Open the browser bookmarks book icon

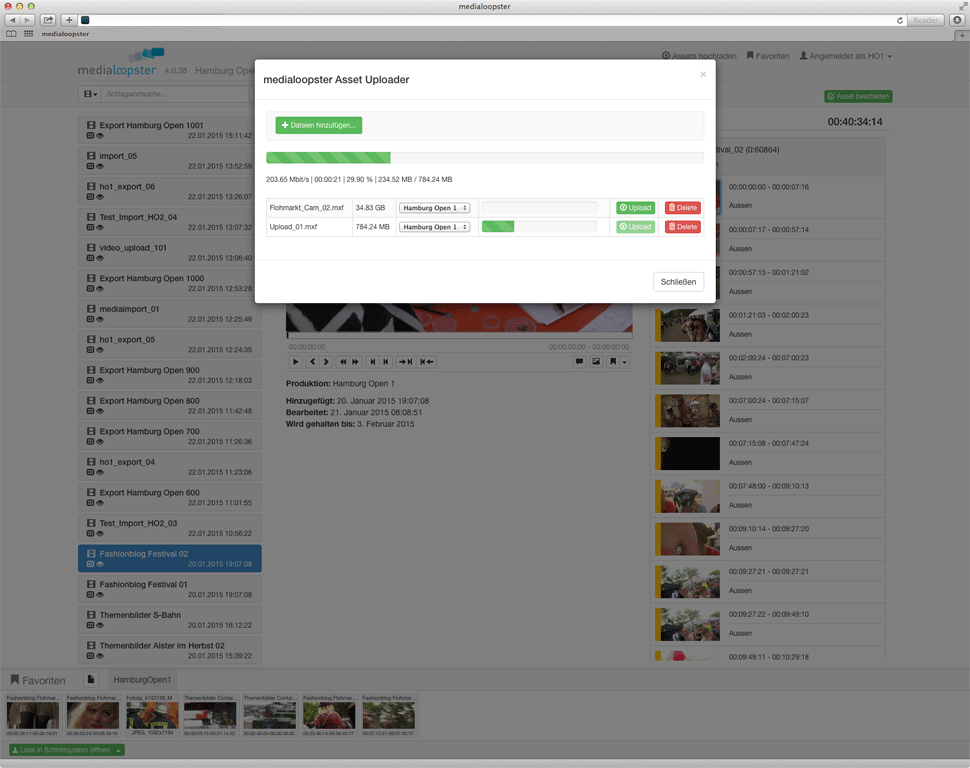[x=11, y=34]
